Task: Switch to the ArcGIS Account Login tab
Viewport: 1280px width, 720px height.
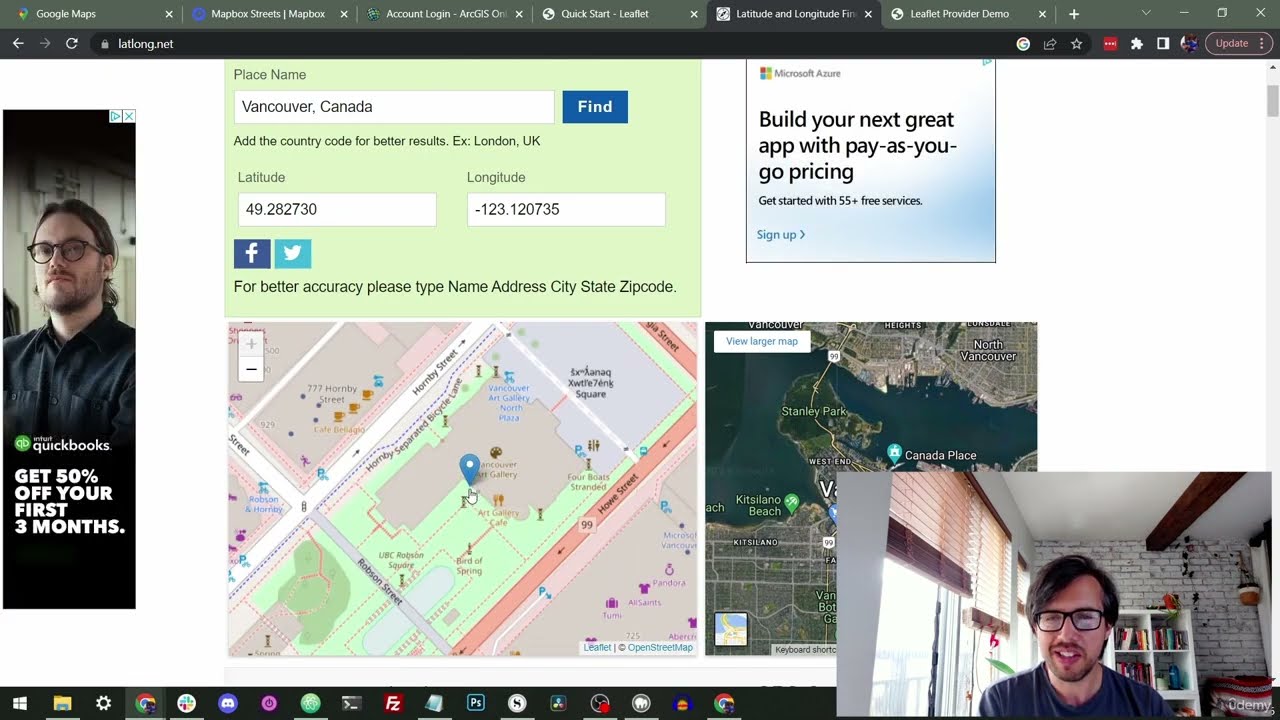Action: (x=445, y=14)
